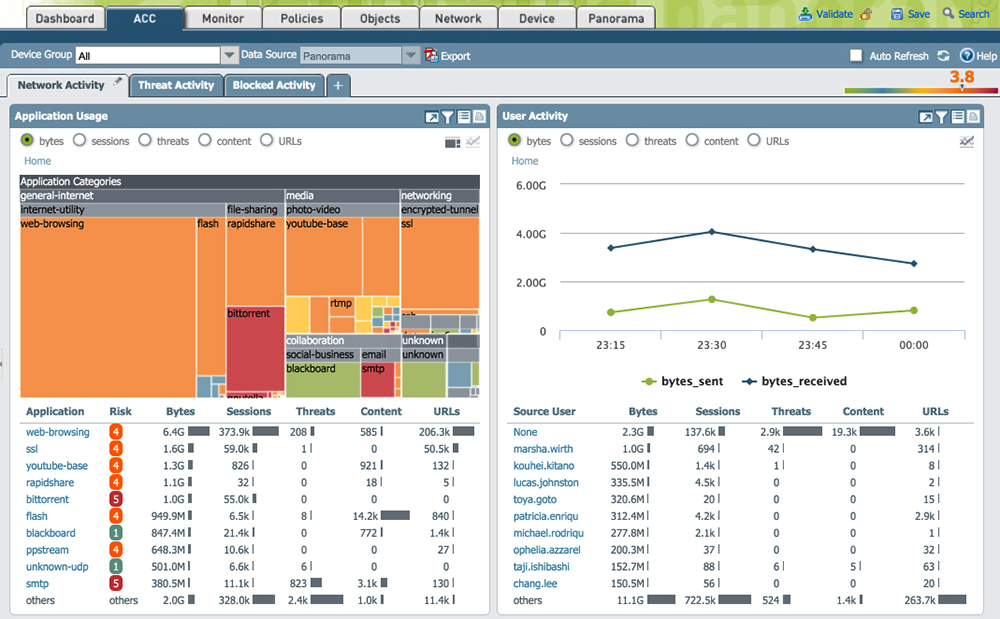Screen dimensions: 1000x619
Task: Select content radio in Application Usage
Action: tap(205, 140)
